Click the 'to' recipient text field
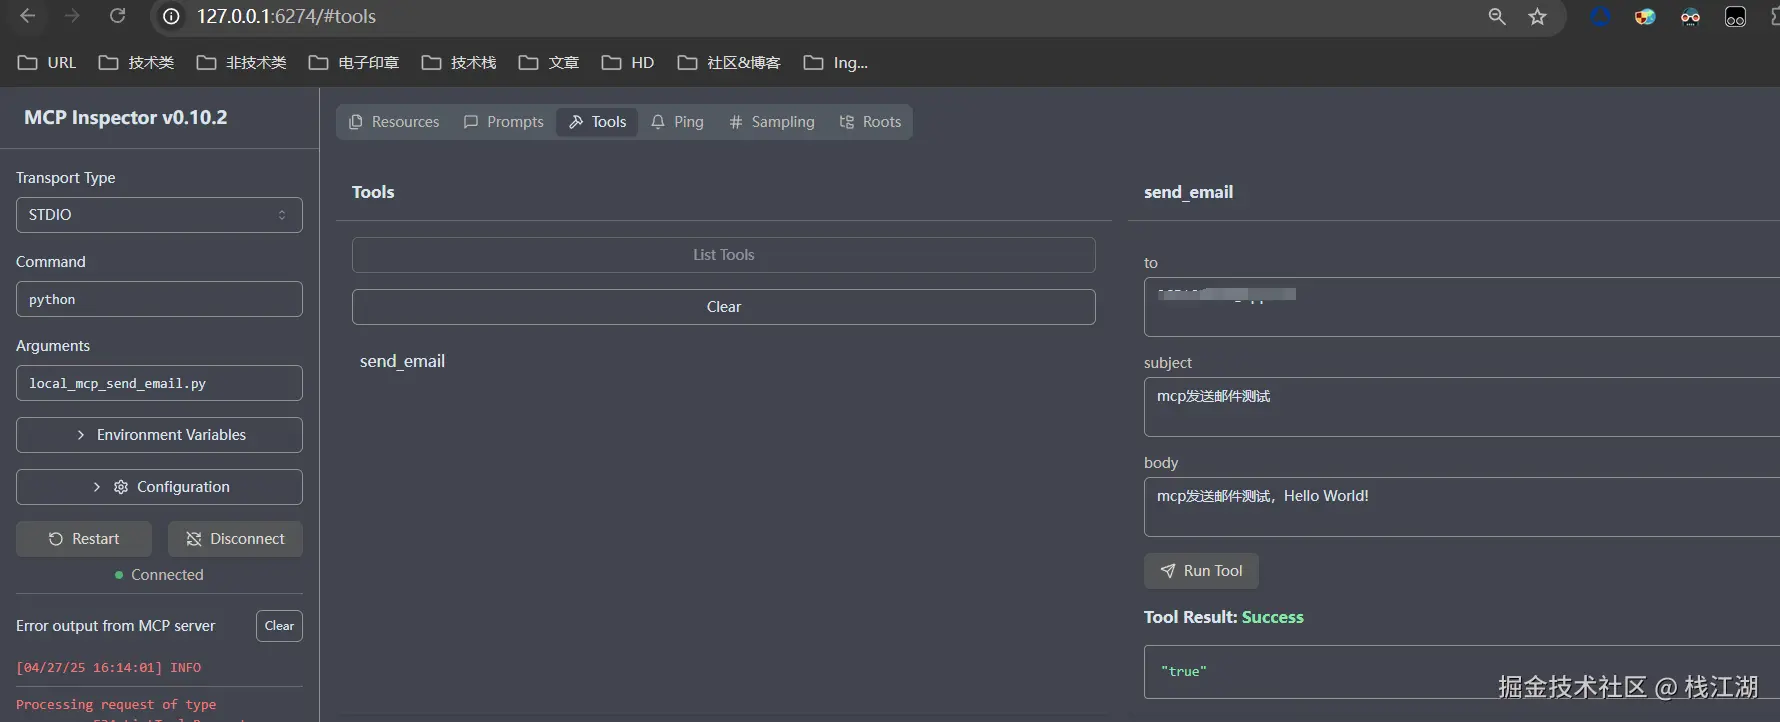The width and height of the screenshot is (1780, 722). click(1462, 307)
